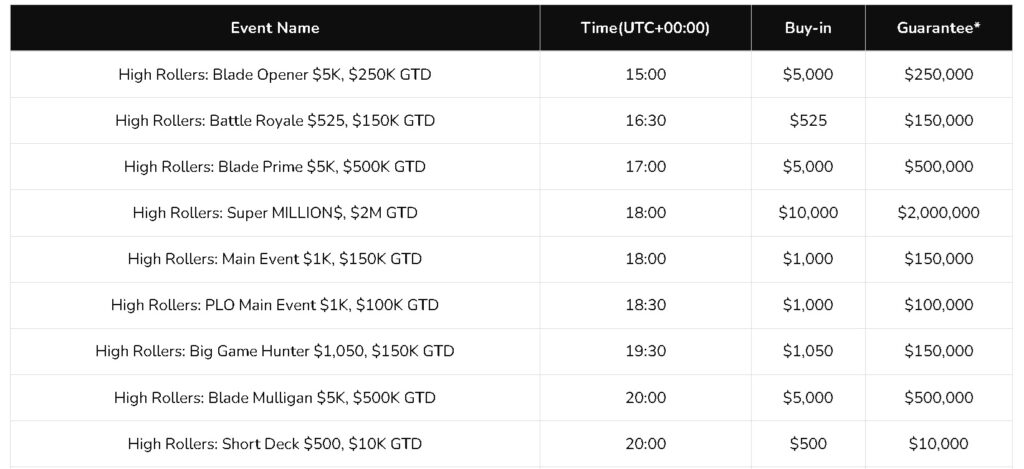Select the Short Deck $500 event
Screen dimensions: 1024x469
click(275, 444)
